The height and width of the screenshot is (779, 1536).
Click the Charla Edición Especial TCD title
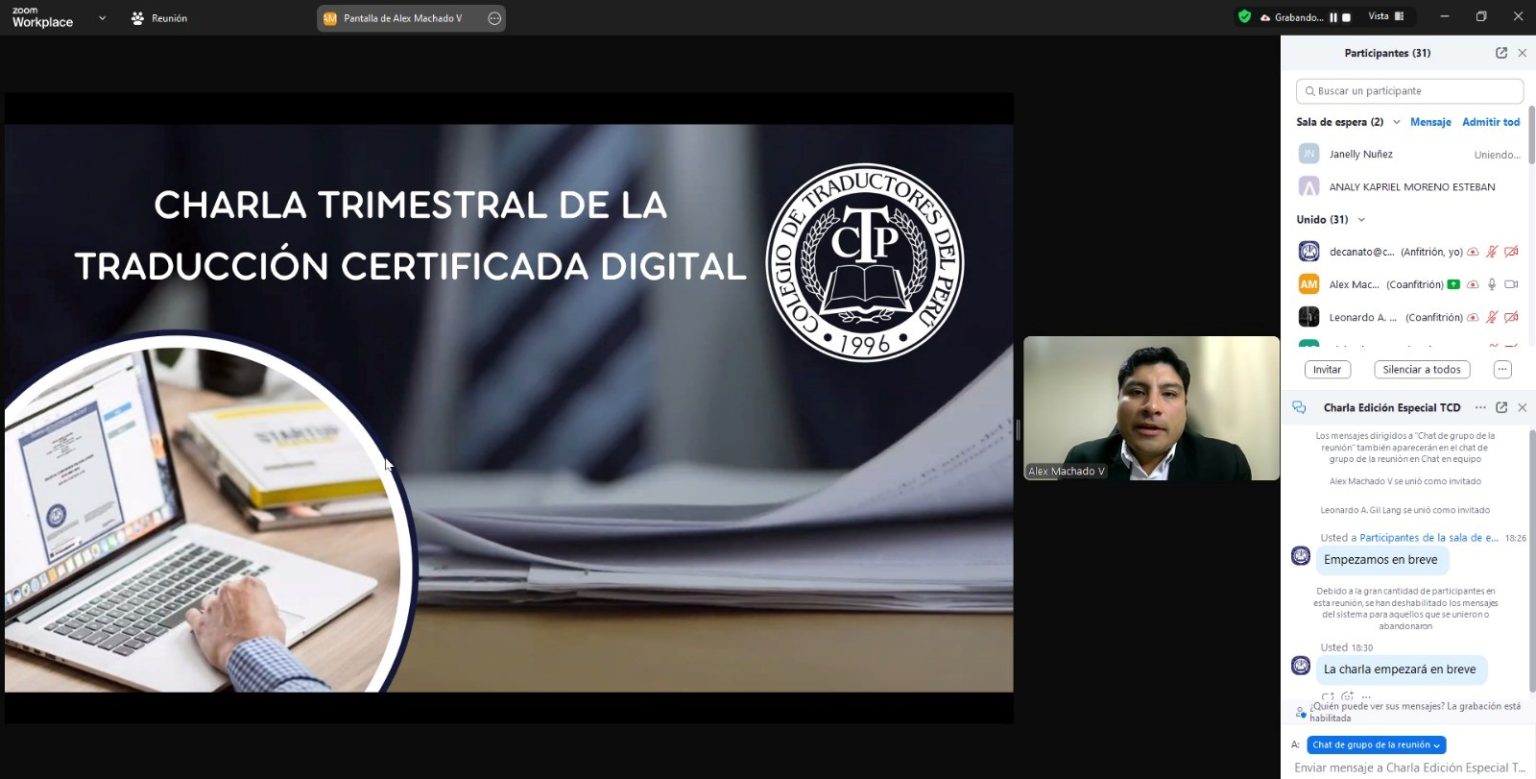(1392, 407)
